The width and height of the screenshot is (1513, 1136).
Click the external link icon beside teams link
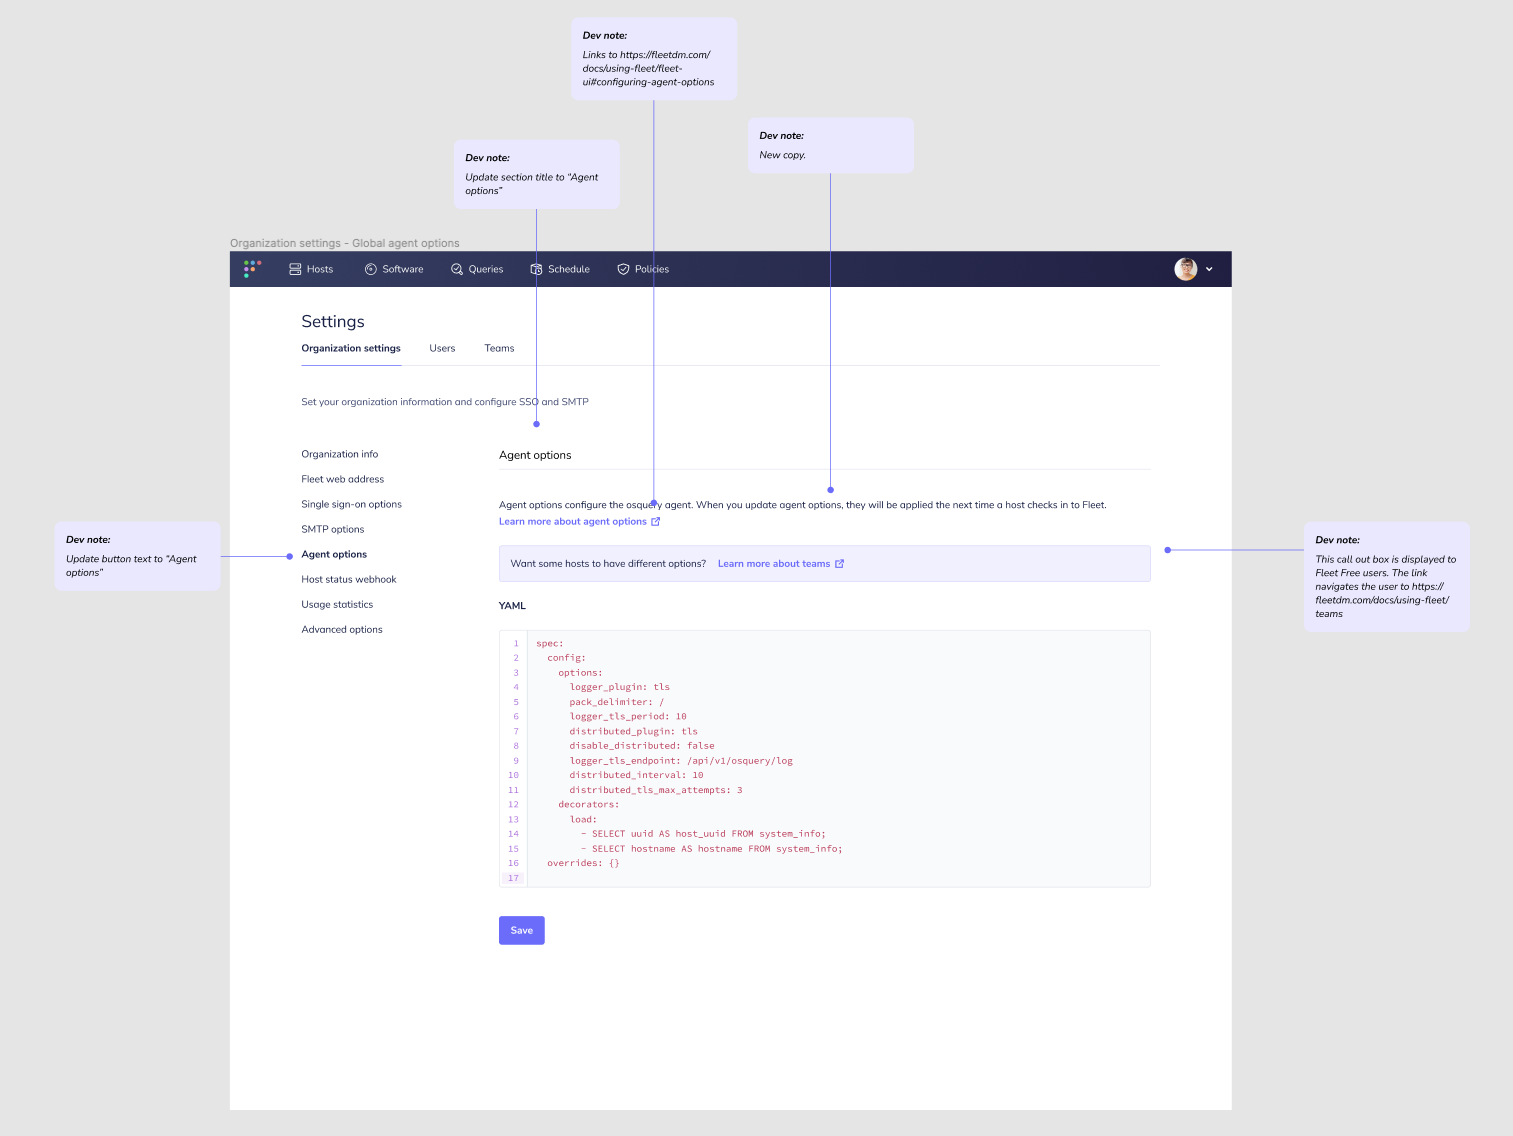pos(838,563)
